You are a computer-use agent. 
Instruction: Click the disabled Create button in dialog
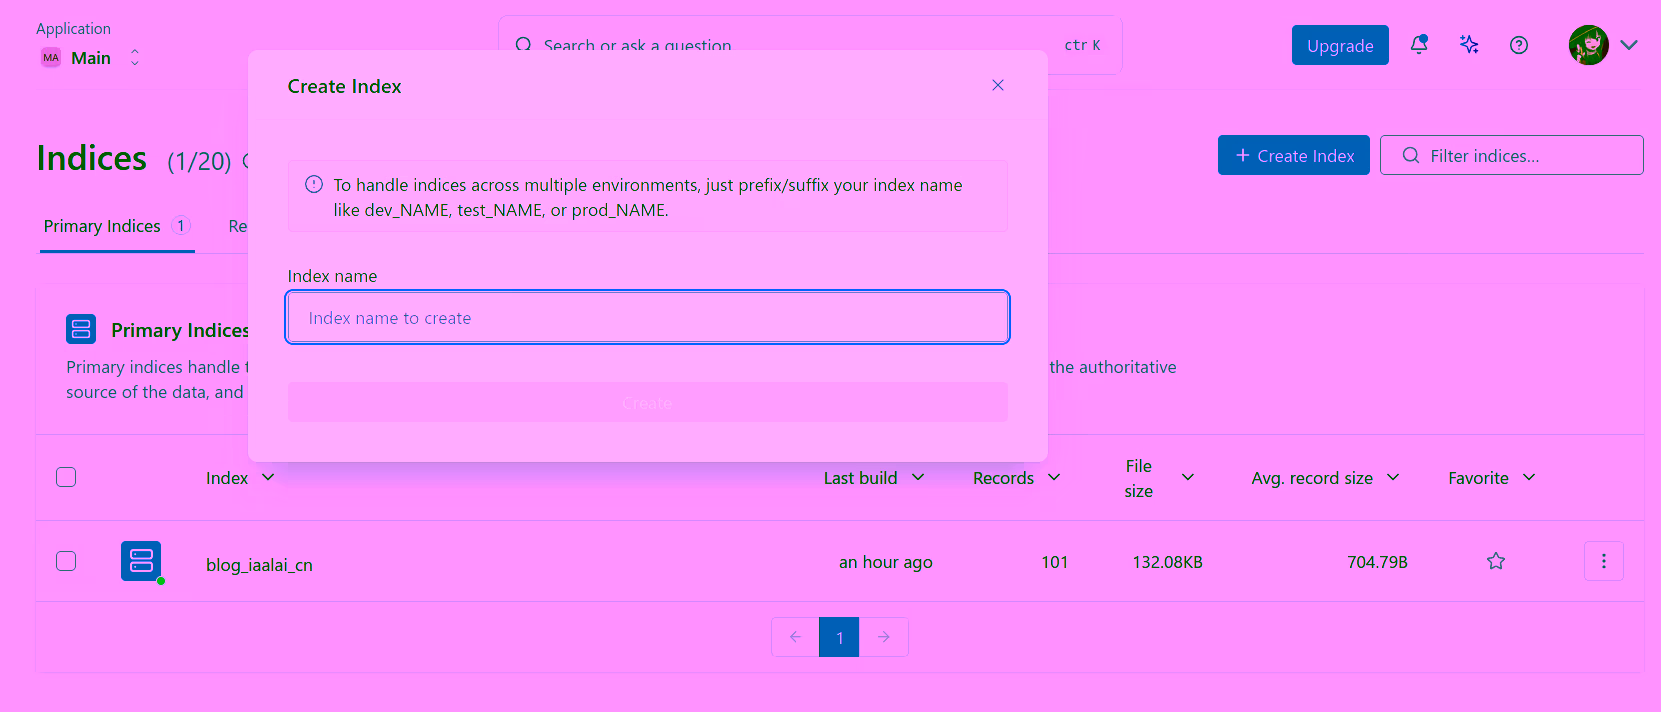(647, 402)
